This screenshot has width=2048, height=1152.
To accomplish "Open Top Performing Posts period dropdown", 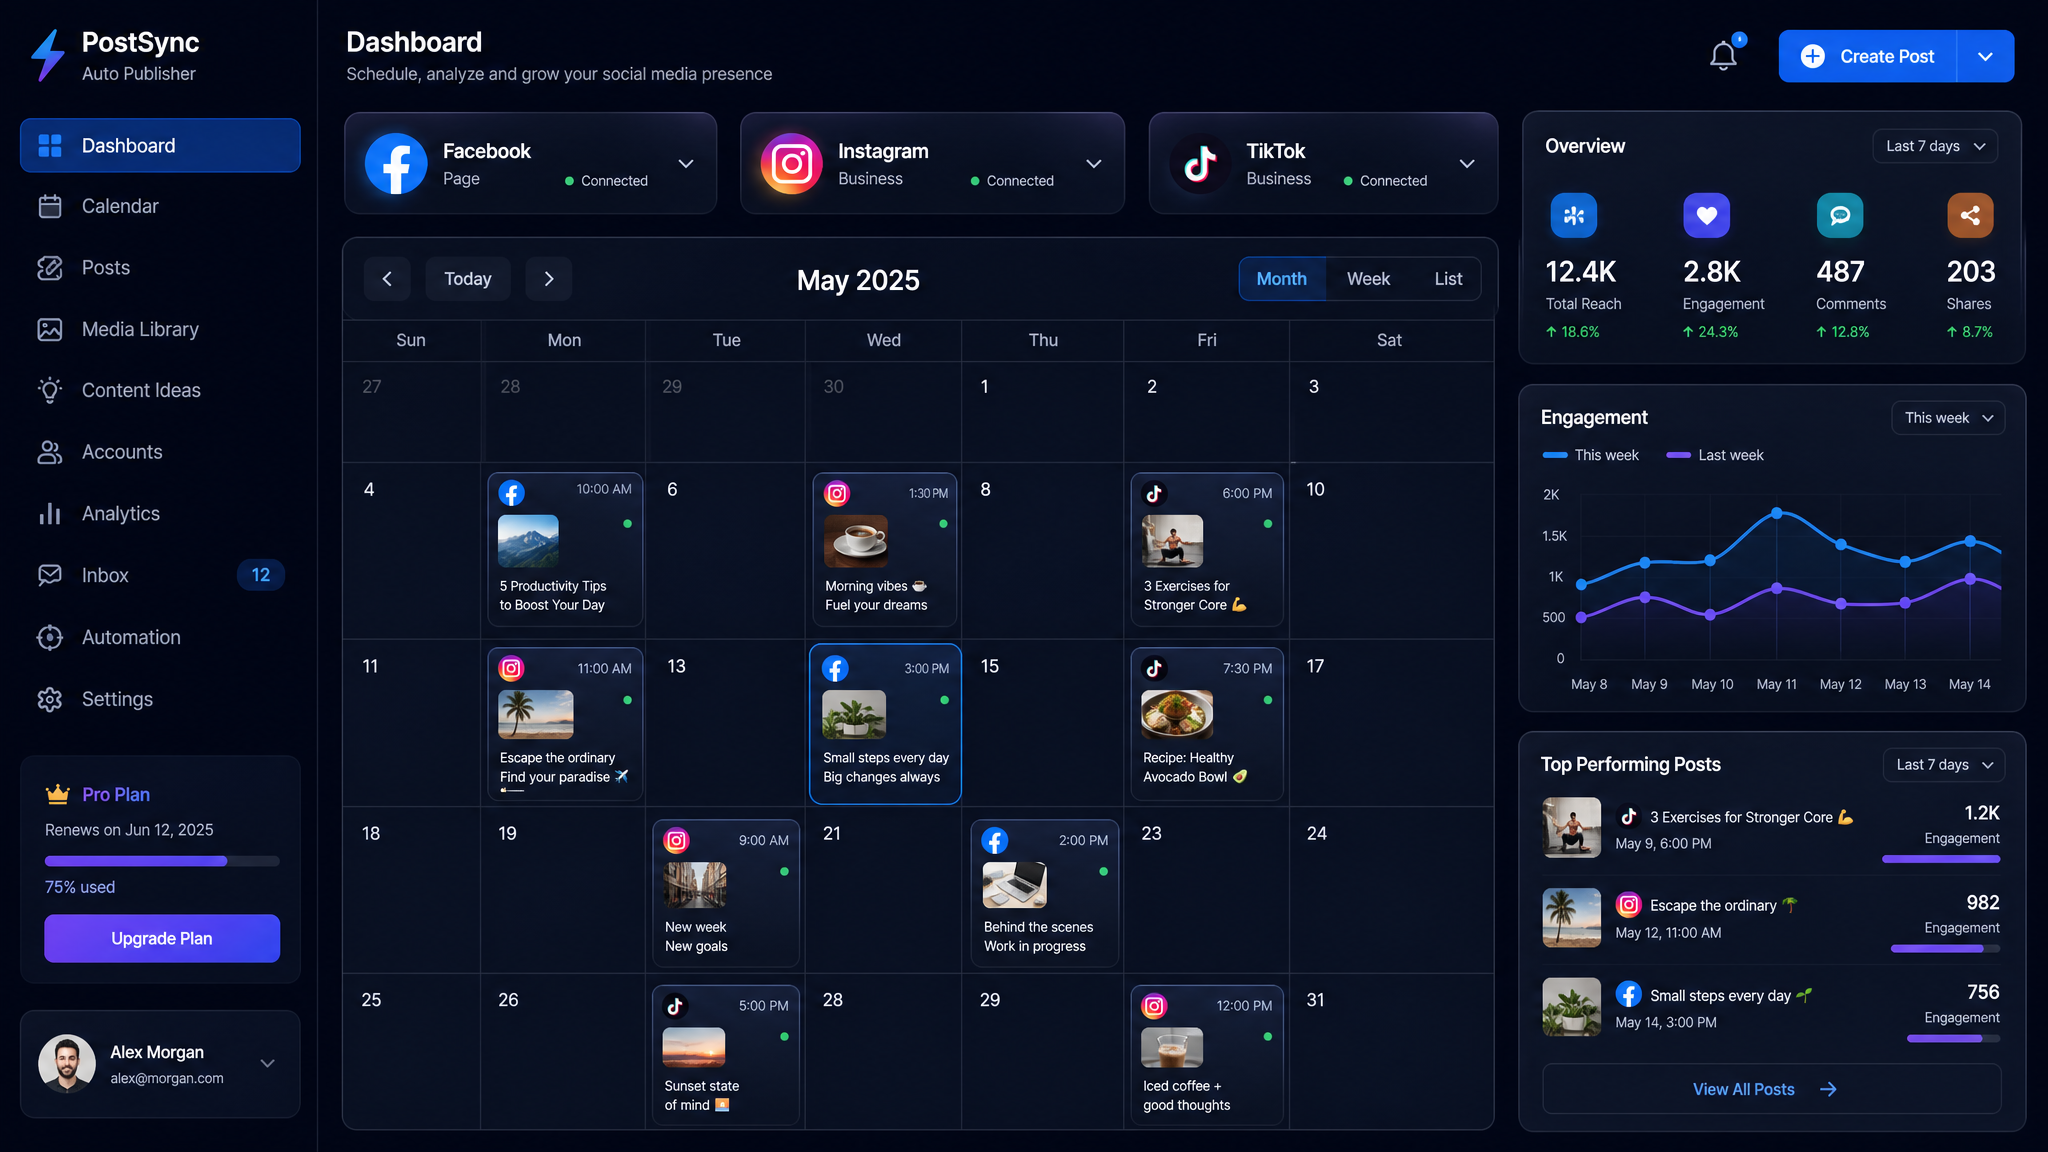I will coord(1944,765).
